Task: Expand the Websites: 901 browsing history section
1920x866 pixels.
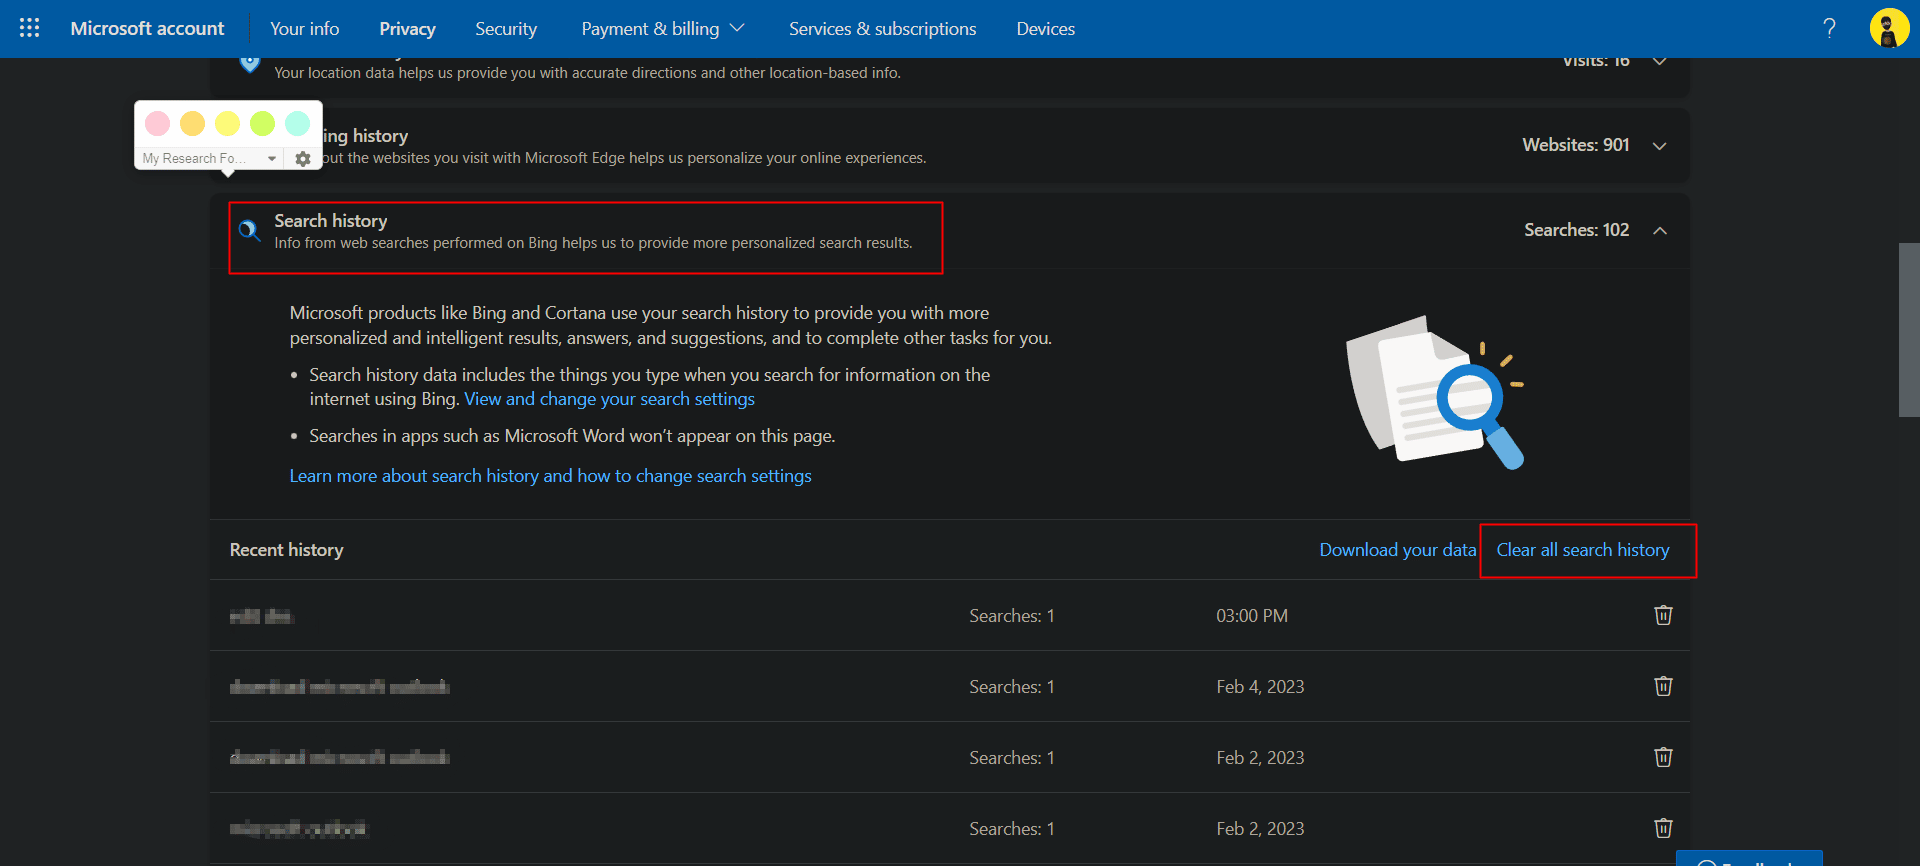Action: pos(1660,146)
